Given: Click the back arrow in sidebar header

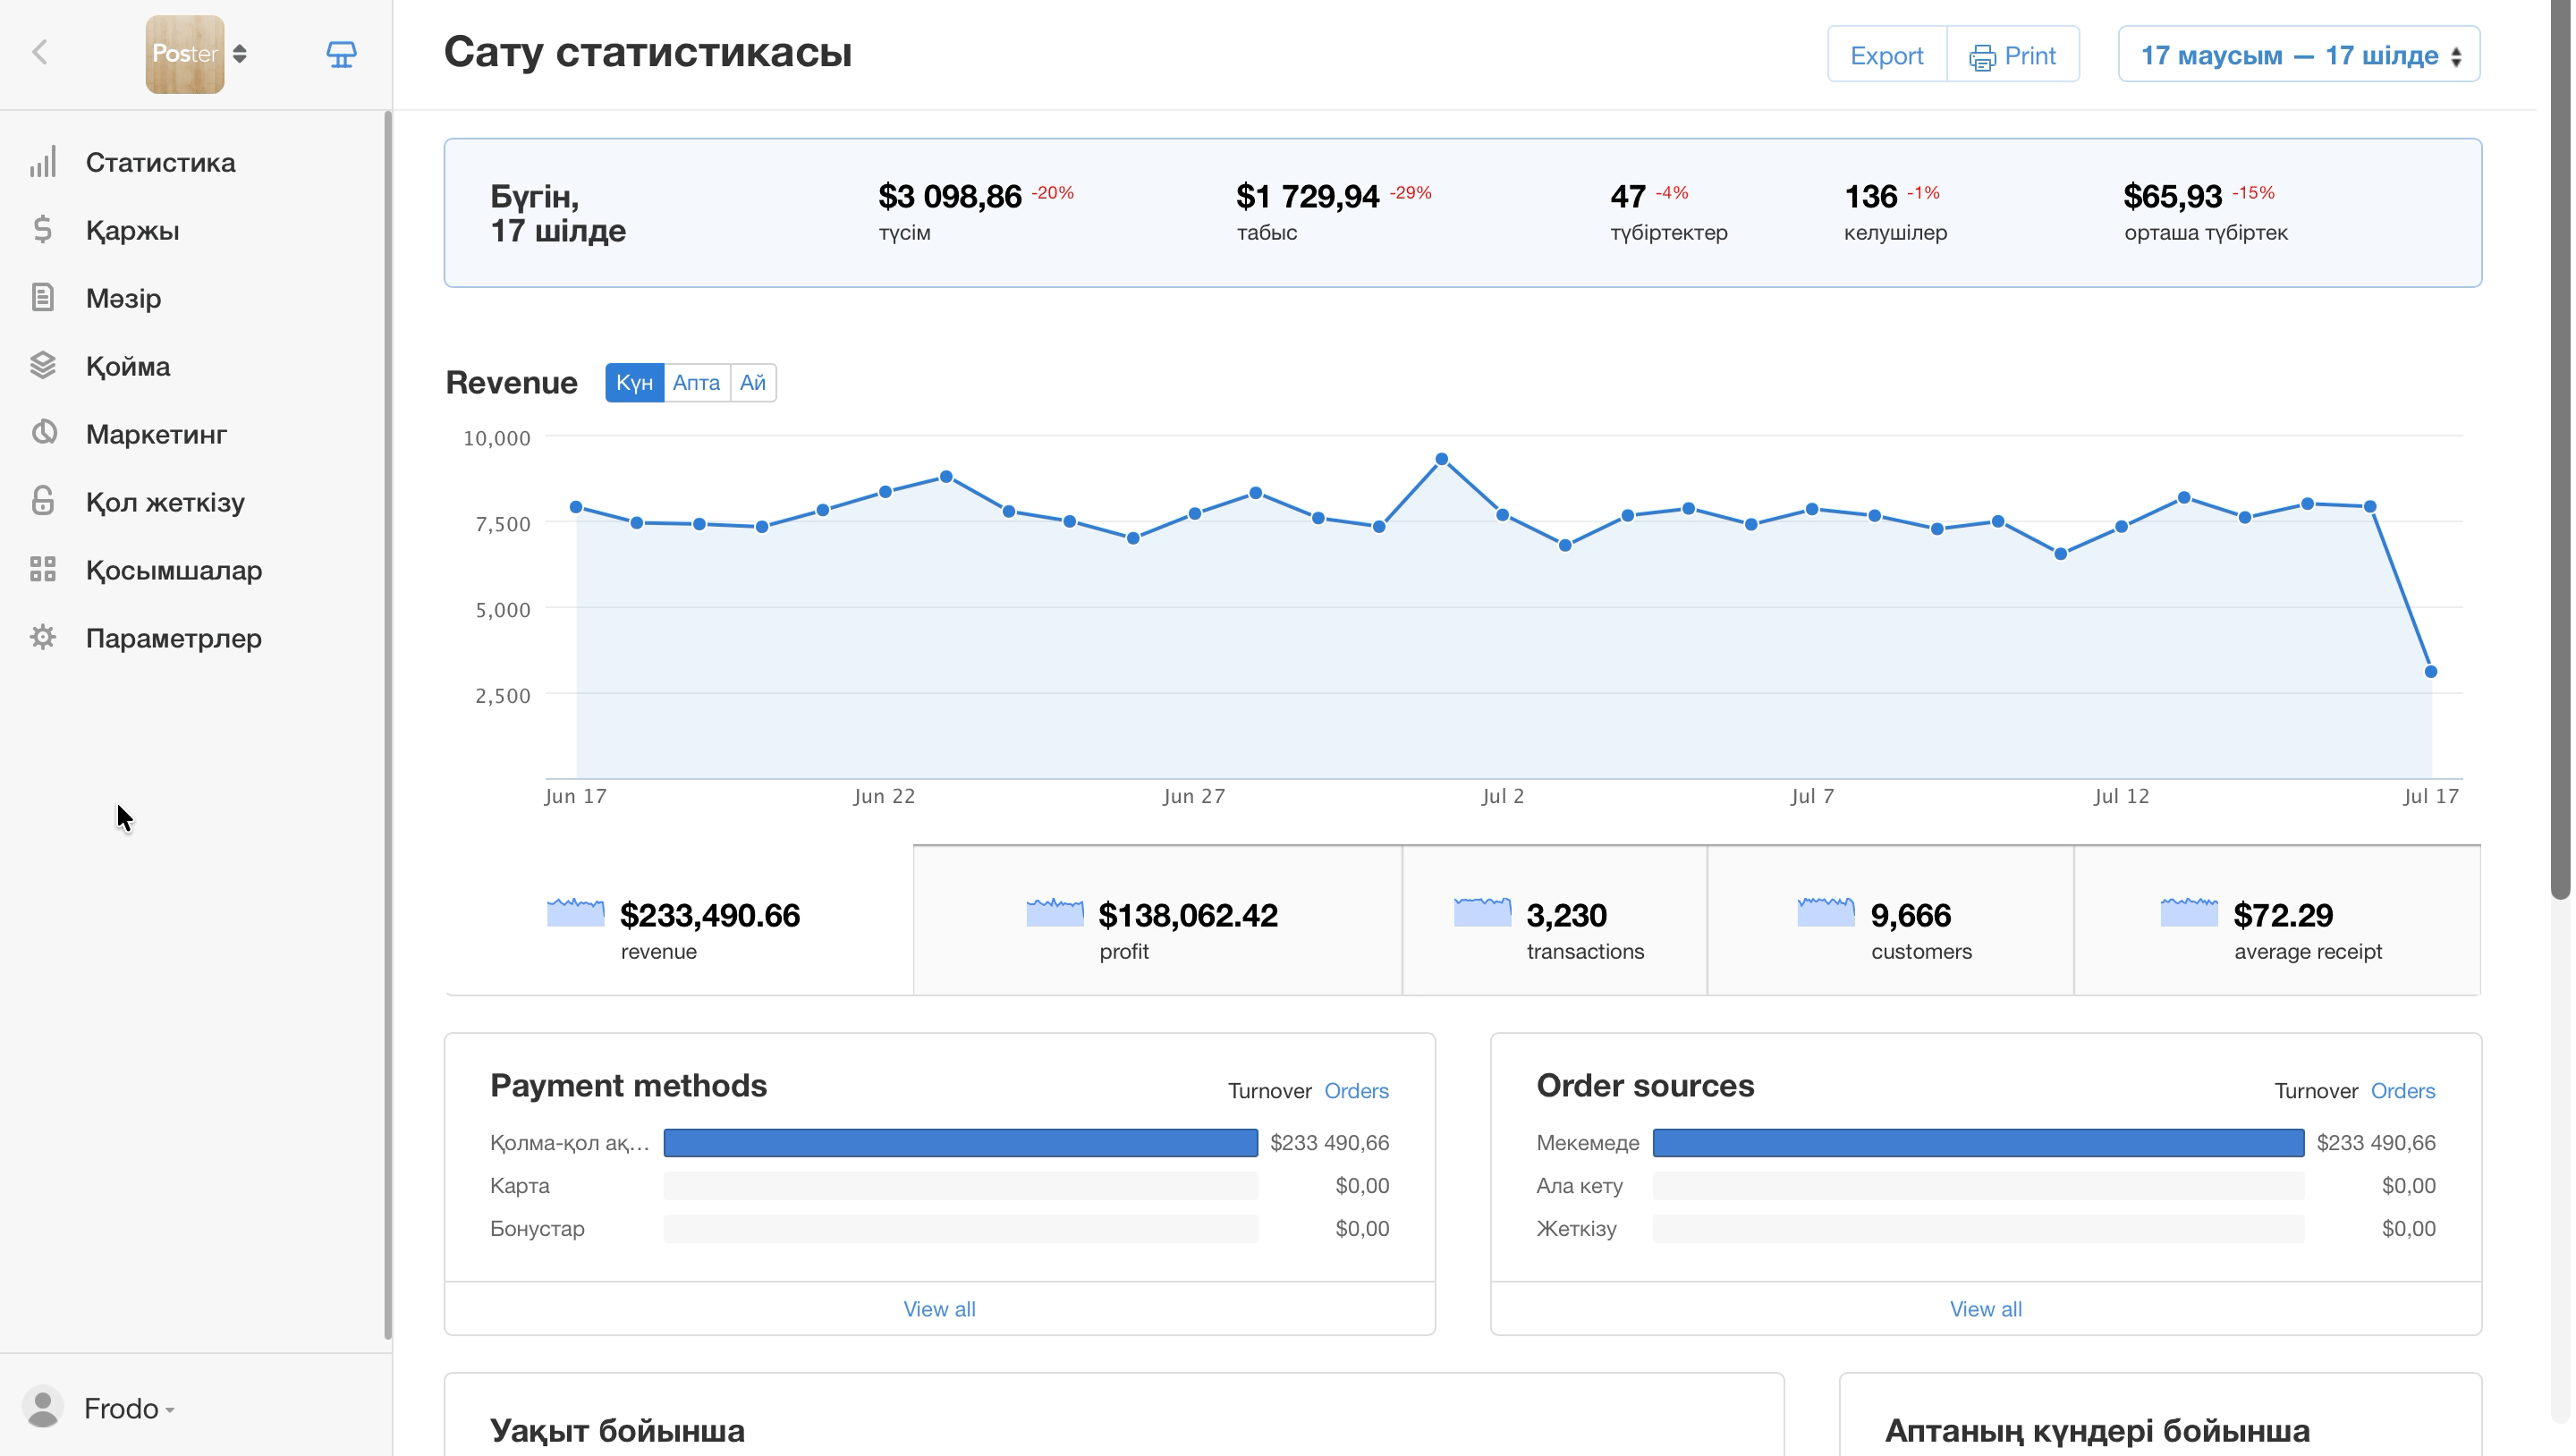Looking at the screenshot, I should pyautogui.click(x=40, y=53).
